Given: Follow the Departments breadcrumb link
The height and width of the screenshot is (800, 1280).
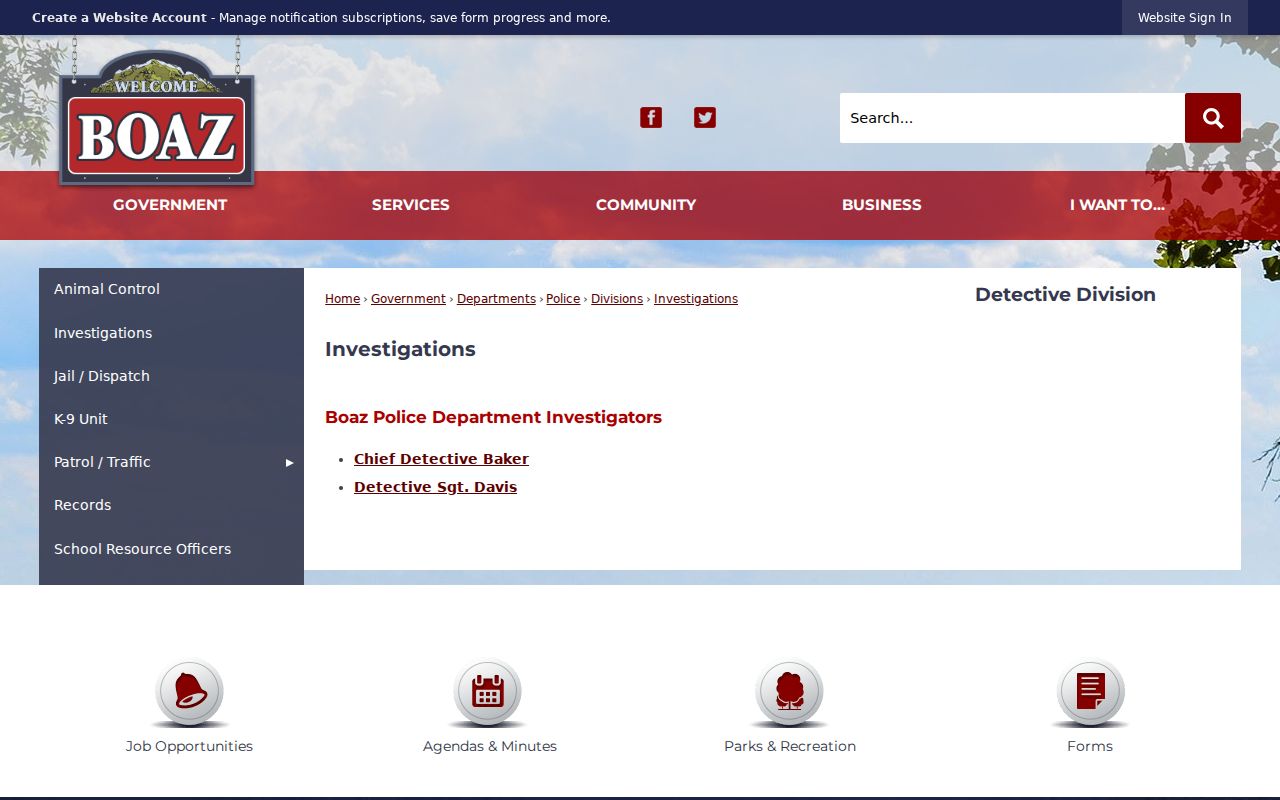Looking at the screenshot, I should [x=496, y=299].
